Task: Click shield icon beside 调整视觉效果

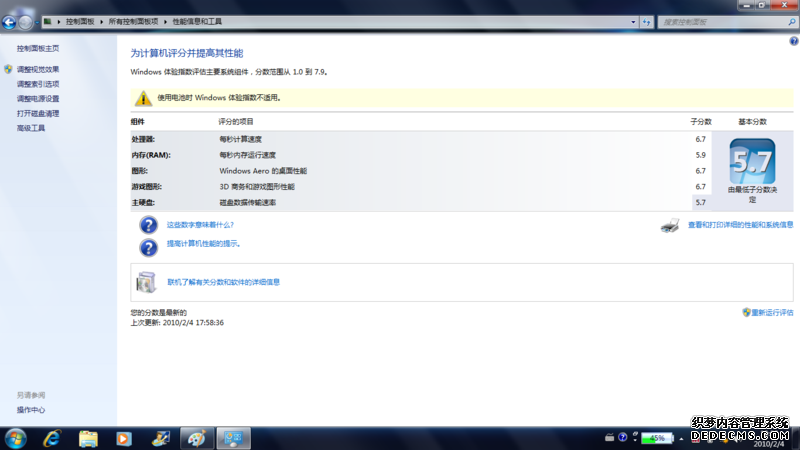Action: click(8, 69)
